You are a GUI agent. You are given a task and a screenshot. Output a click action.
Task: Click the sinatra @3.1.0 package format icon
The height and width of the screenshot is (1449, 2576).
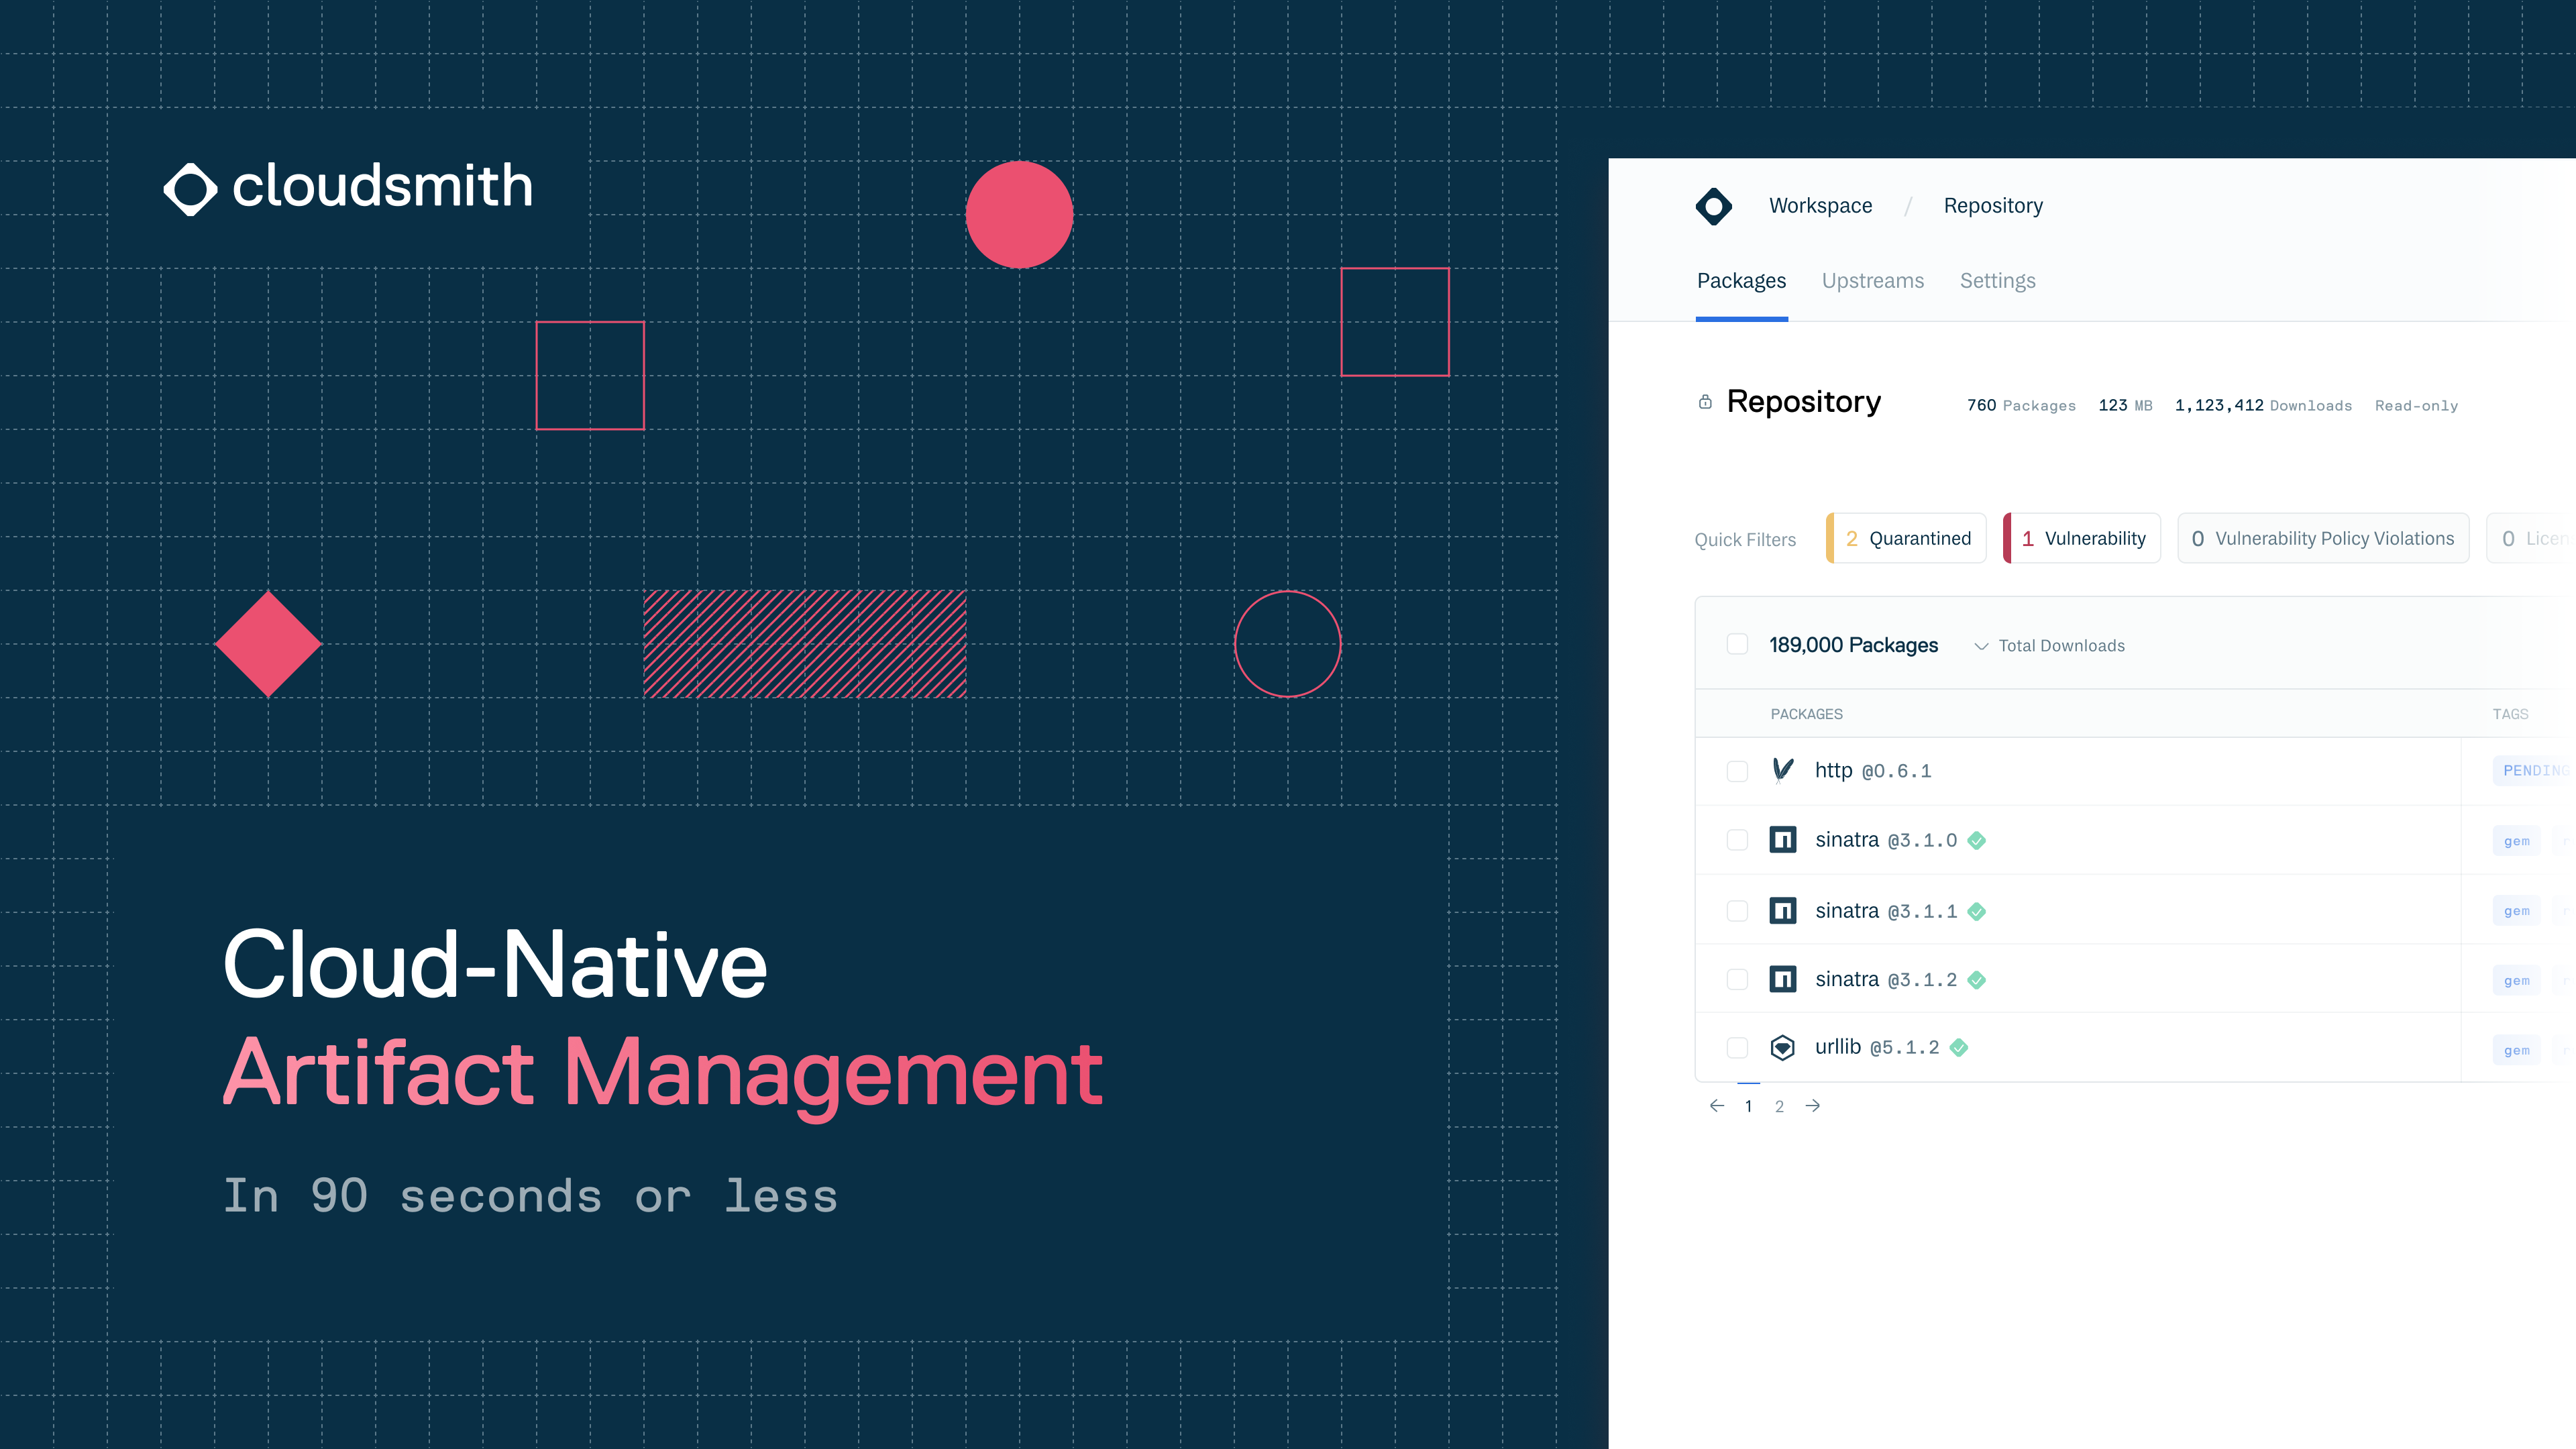pyautogui.click(x=1782, y=840)
